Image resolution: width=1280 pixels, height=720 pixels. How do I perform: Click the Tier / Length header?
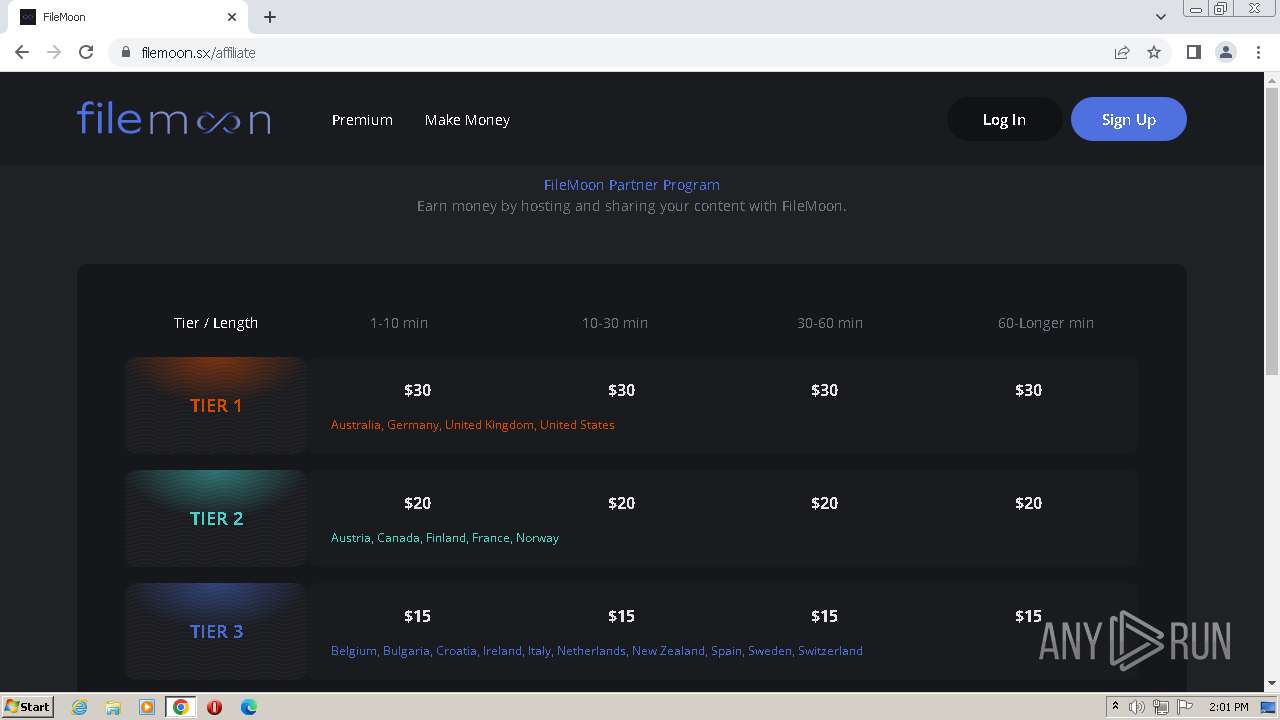pyautogui.click(x=216, y=322)
